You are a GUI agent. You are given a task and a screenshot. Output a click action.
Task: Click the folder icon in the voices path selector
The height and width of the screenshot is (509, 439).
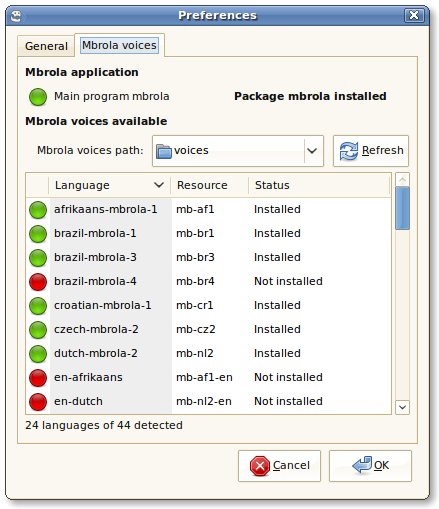pos(164,151)
